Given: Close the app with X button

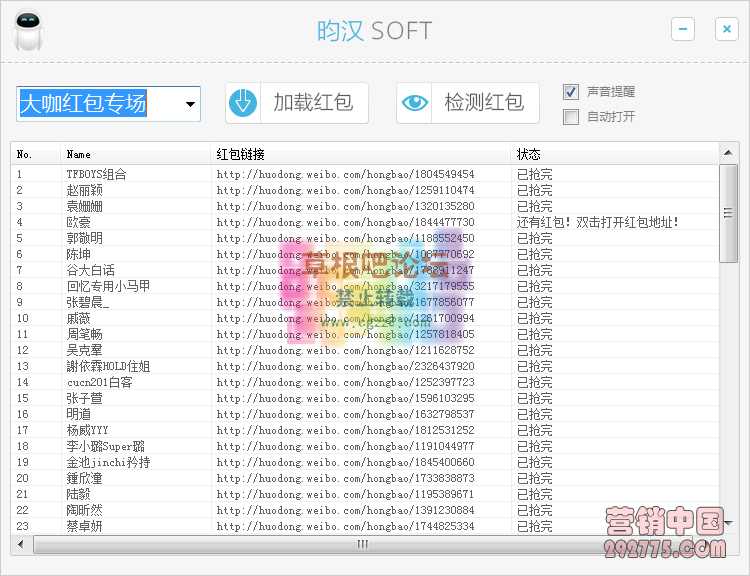Looking at the screenshot, I should click(727, 29).
